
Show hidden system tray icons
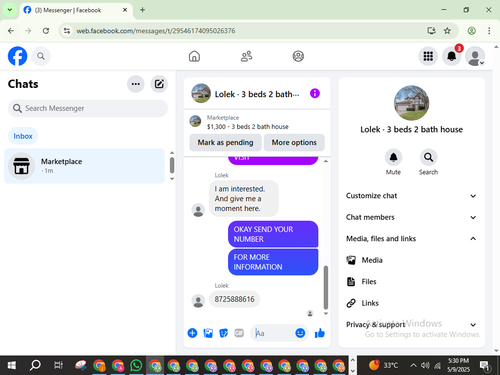pyautogui.click(x=413, y=365)
